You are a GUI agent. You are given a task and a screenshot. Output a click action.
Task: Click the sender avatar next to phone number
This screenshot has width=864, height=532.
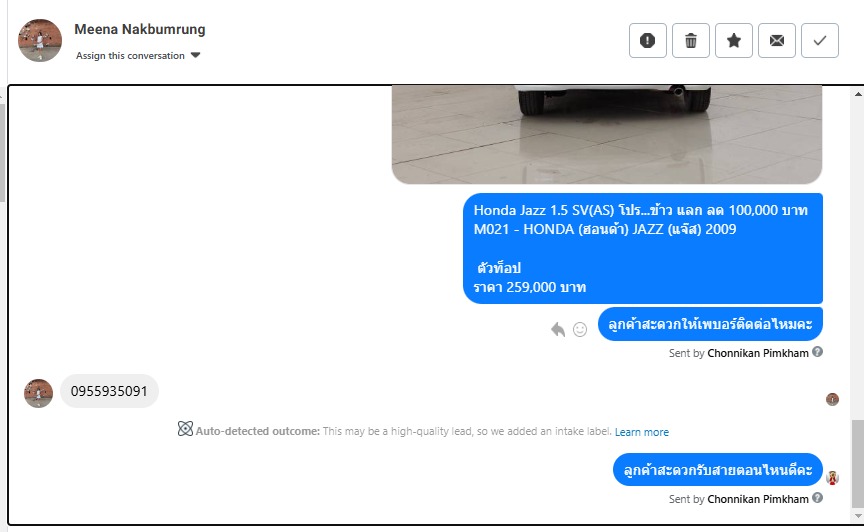coord(38,393)
